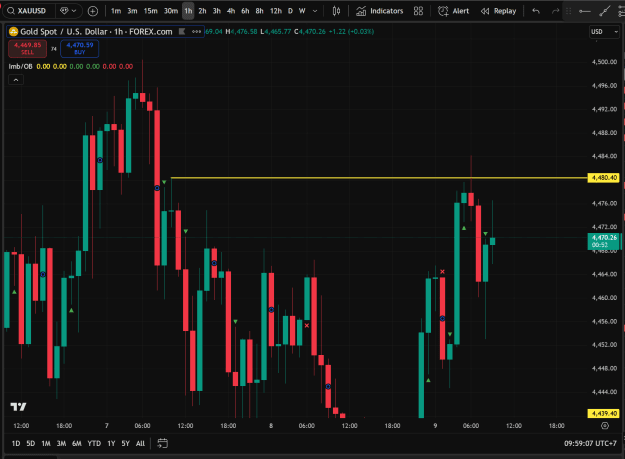This screenshot has height=459, width=625.
Task: Create an Alert
Action: click(454, 11)
